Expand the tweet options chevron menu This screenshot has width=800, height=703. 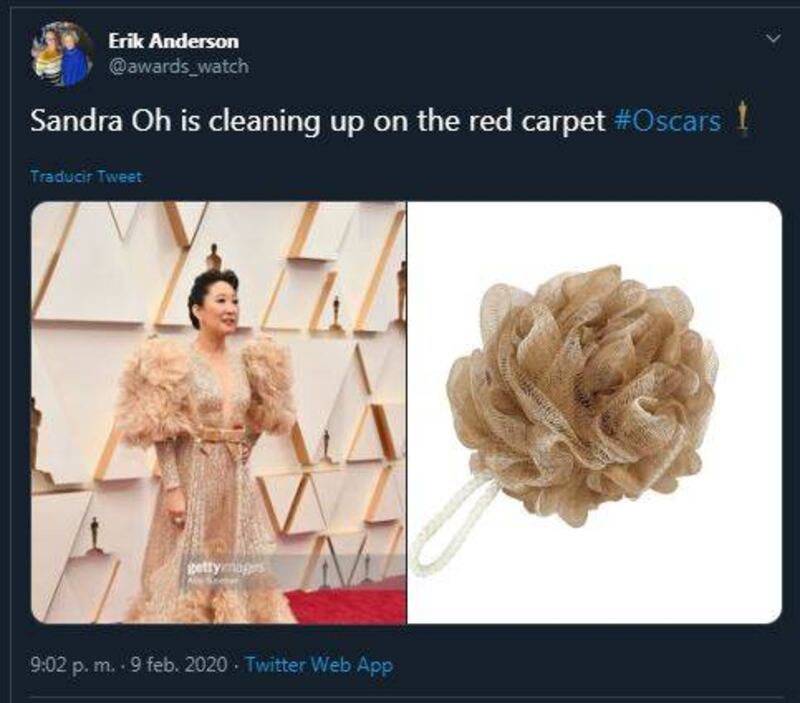773,38
